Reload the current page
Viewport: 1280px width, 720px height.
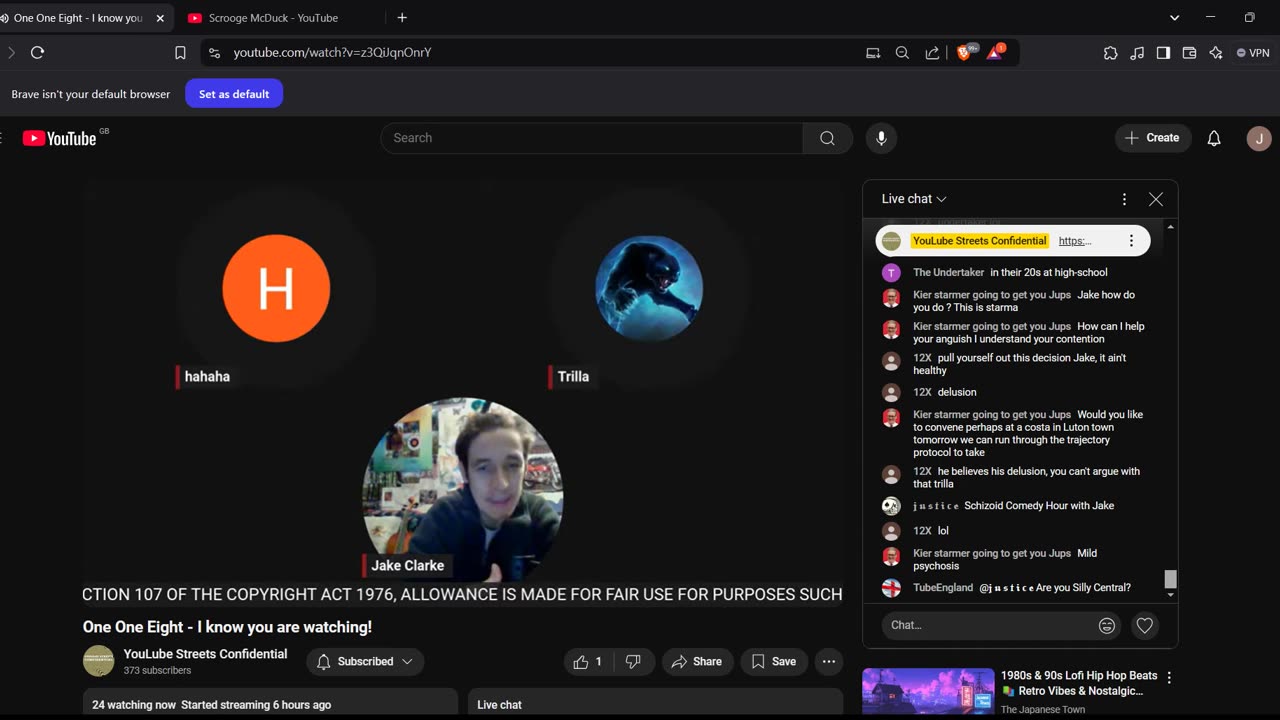tap(37, 53)
